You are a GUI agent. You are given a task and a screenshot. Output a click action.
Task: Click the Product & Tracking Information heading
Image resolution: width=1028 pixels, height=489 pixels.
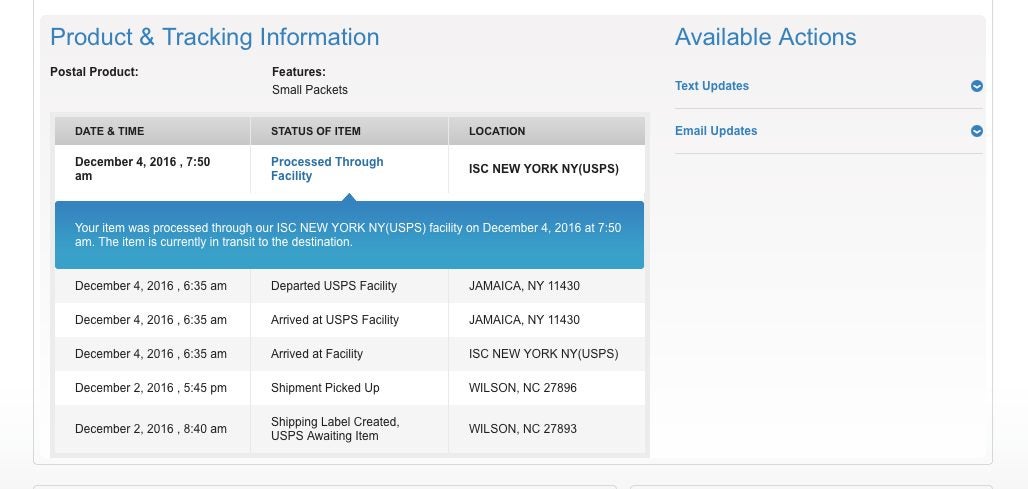[x=214, y=37]
